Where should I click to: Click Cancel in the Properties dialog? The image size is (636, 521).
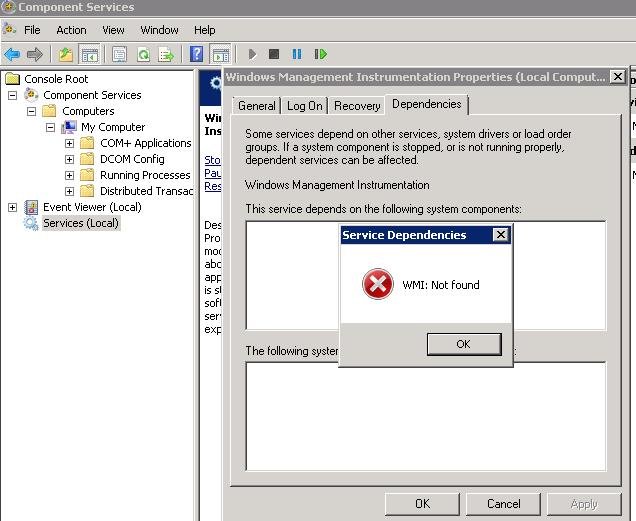pos(503,504)
